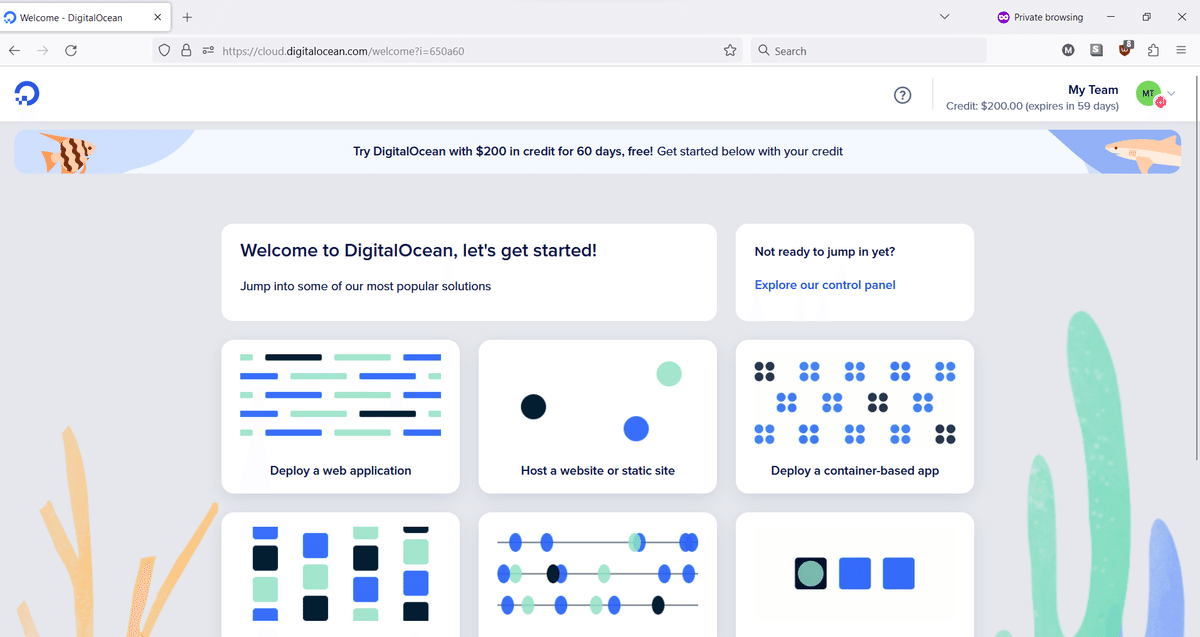Click the browser forward arrow
The height and width of the screenshot is (637, 1200).
pos(42,50)
